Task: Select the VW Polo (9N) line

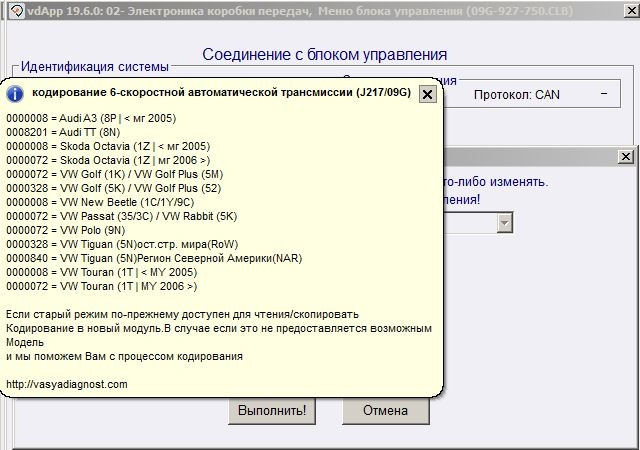Action: click(66, 230)
